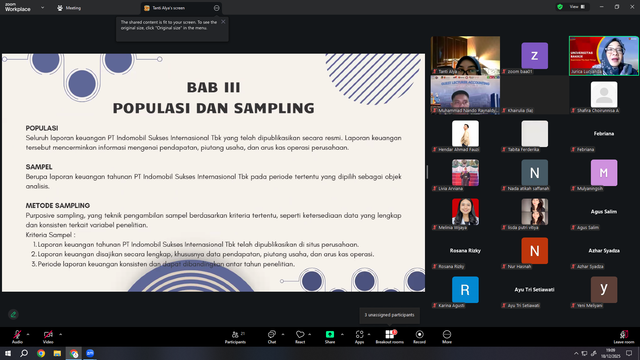Viewport: 640px width, 360px height.
Task: Click the Febriana participant name
Action: (604, 133)
